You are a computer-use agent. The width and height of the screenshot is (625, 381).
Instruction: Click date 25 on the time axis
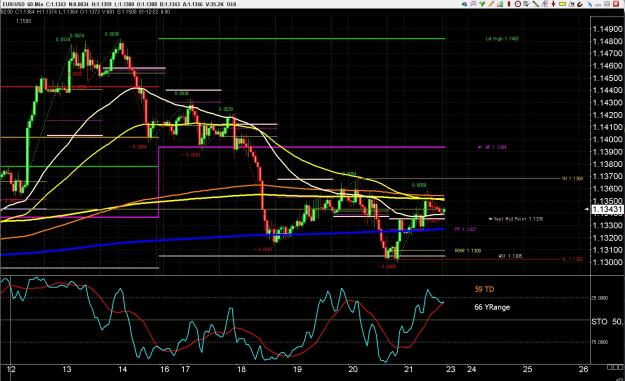527,369
